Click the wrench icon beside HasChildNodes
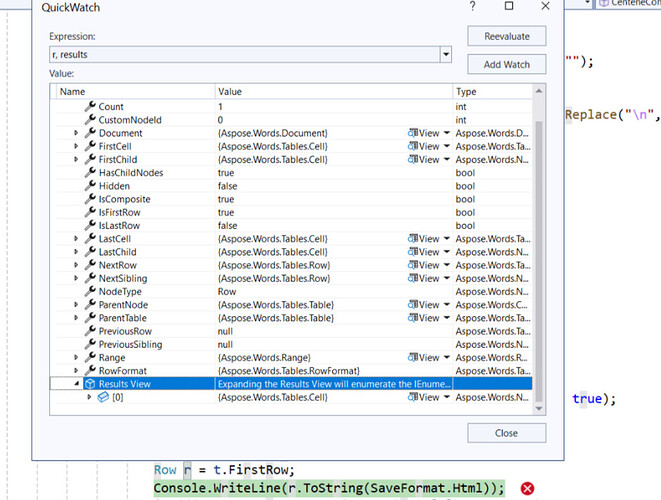Viewport: 661px width, 500px height. [x=90, y=173]
